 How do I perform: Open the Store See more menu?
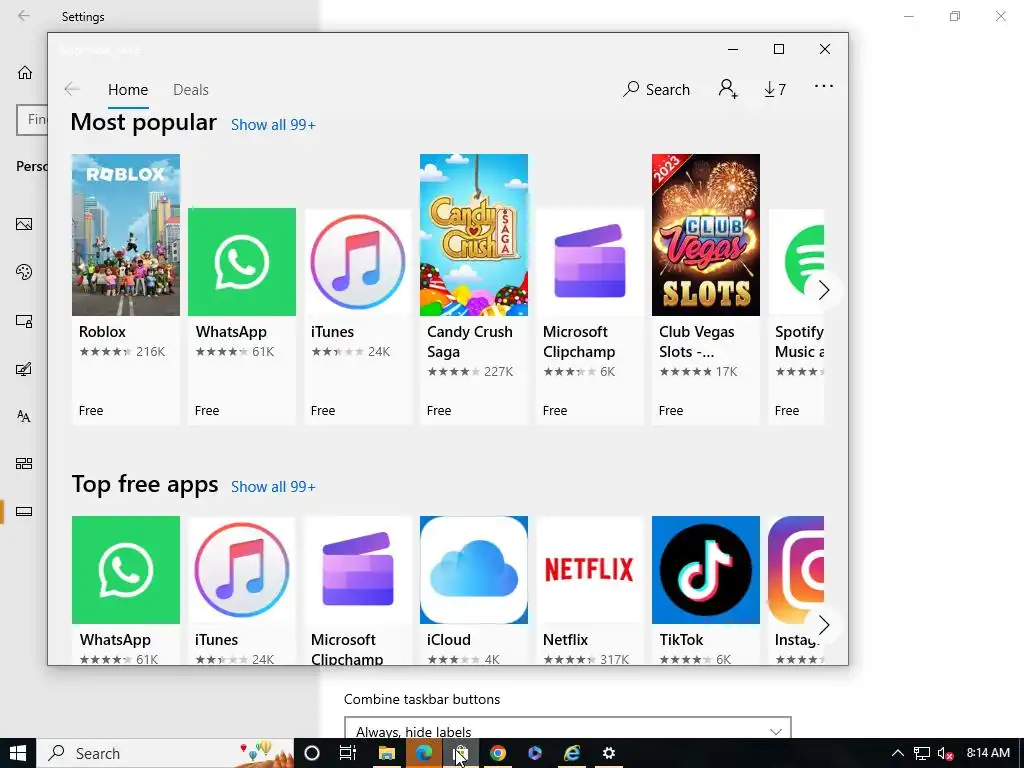824,86
